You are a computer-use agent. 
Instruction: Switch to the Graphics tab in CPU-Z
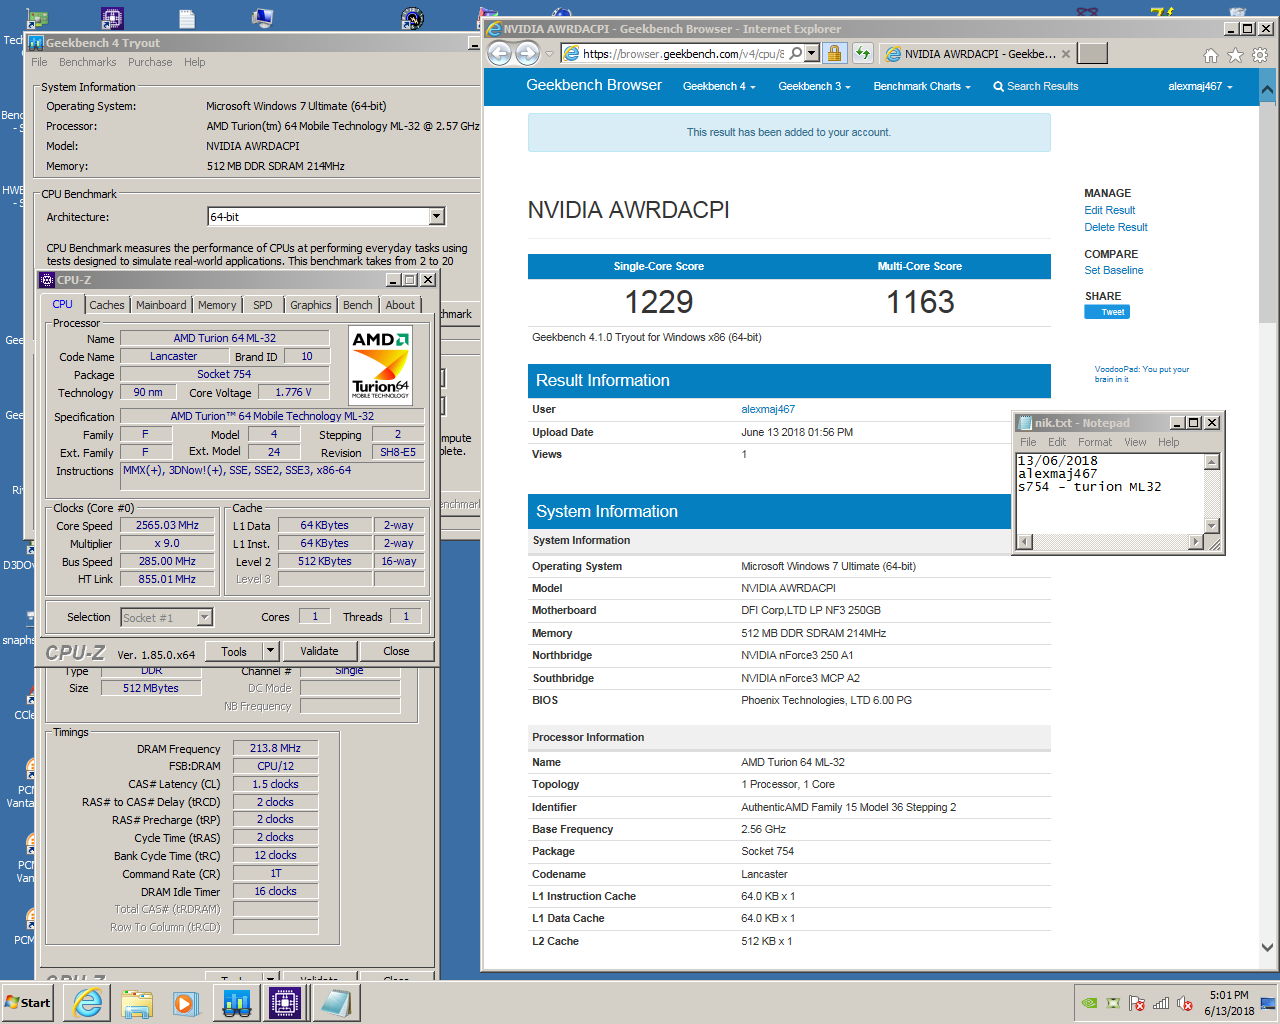[310, 305]
